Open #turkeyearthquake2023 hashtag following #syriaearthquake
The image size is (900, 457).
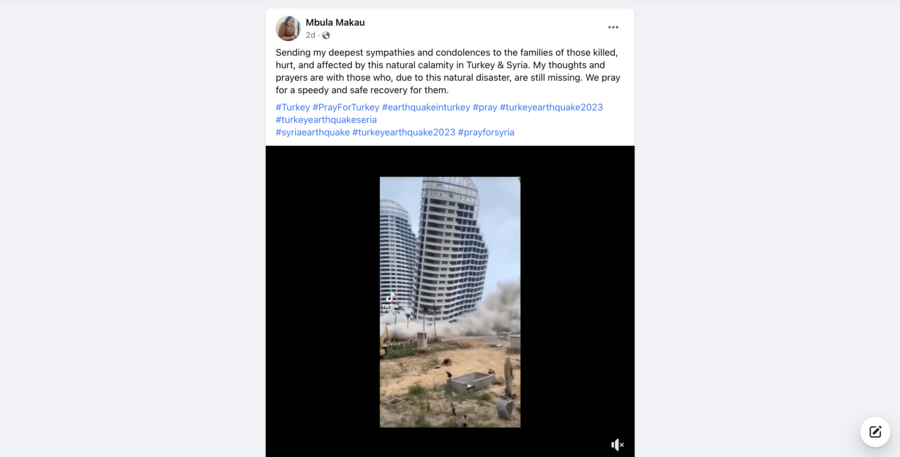[404, 133]
